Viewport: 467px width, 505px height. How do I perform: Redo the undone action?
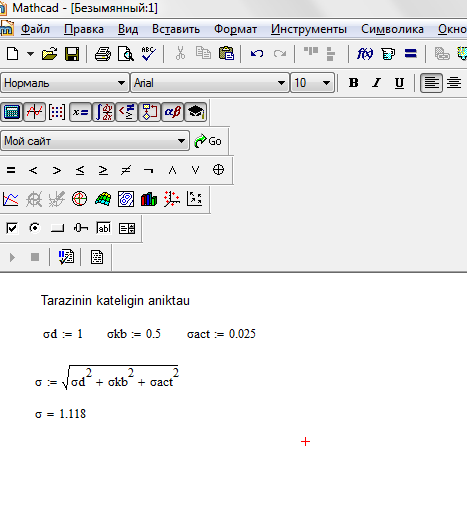point(280,54)
